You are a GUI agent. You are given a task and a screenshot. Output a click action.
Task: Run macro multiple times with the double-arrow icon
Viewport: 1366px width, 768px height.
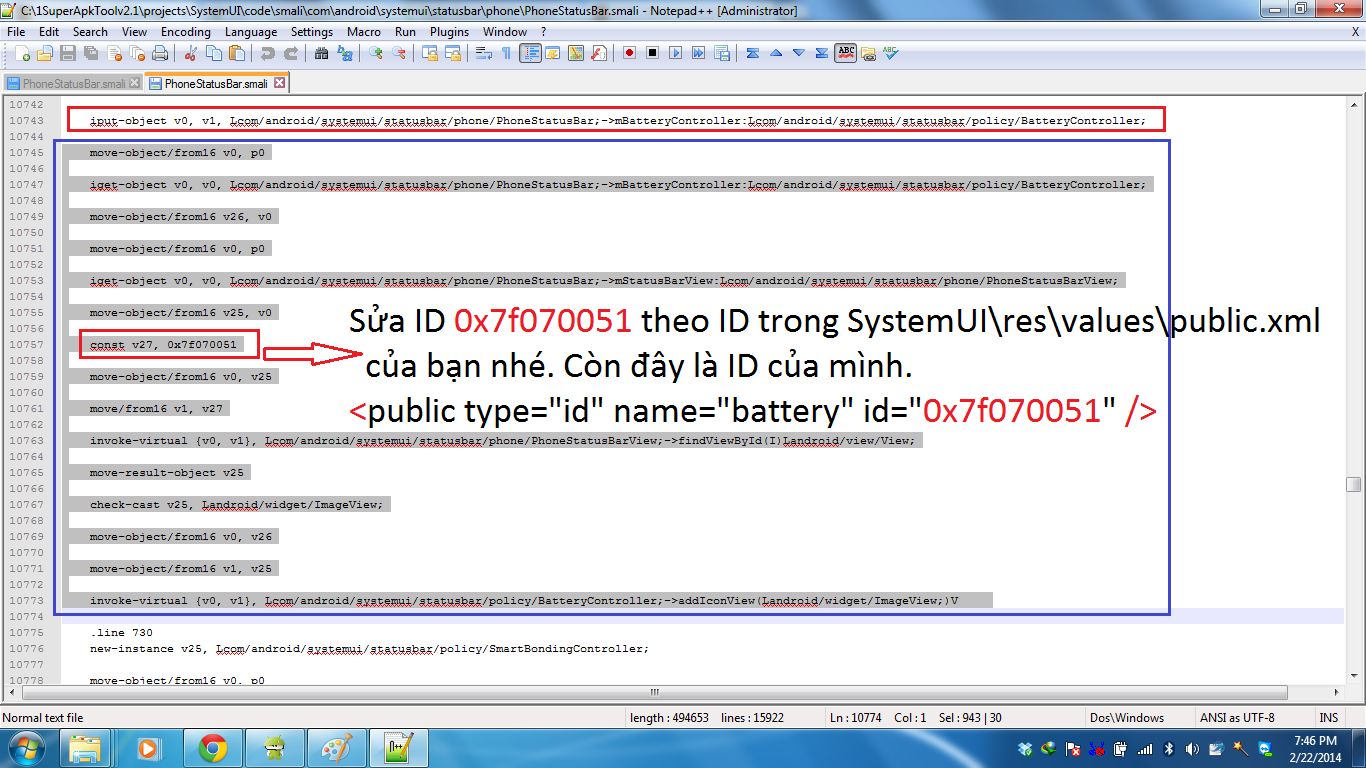tap(698, 53)
